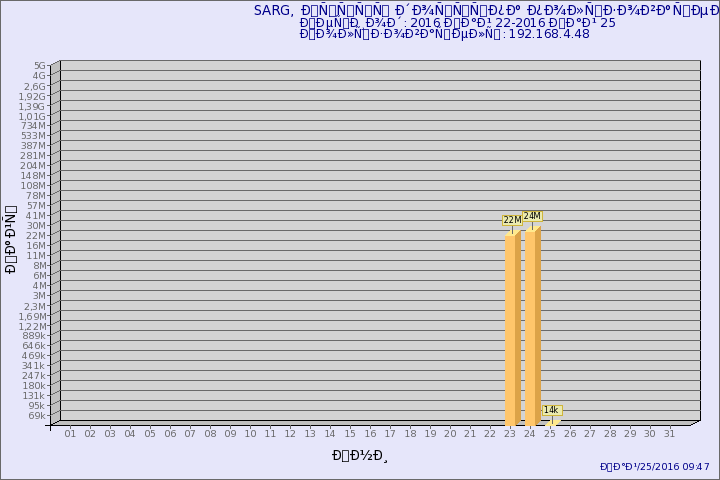
Task: Click day 23 on the horizontal axis
Action: tap(510, 434)
